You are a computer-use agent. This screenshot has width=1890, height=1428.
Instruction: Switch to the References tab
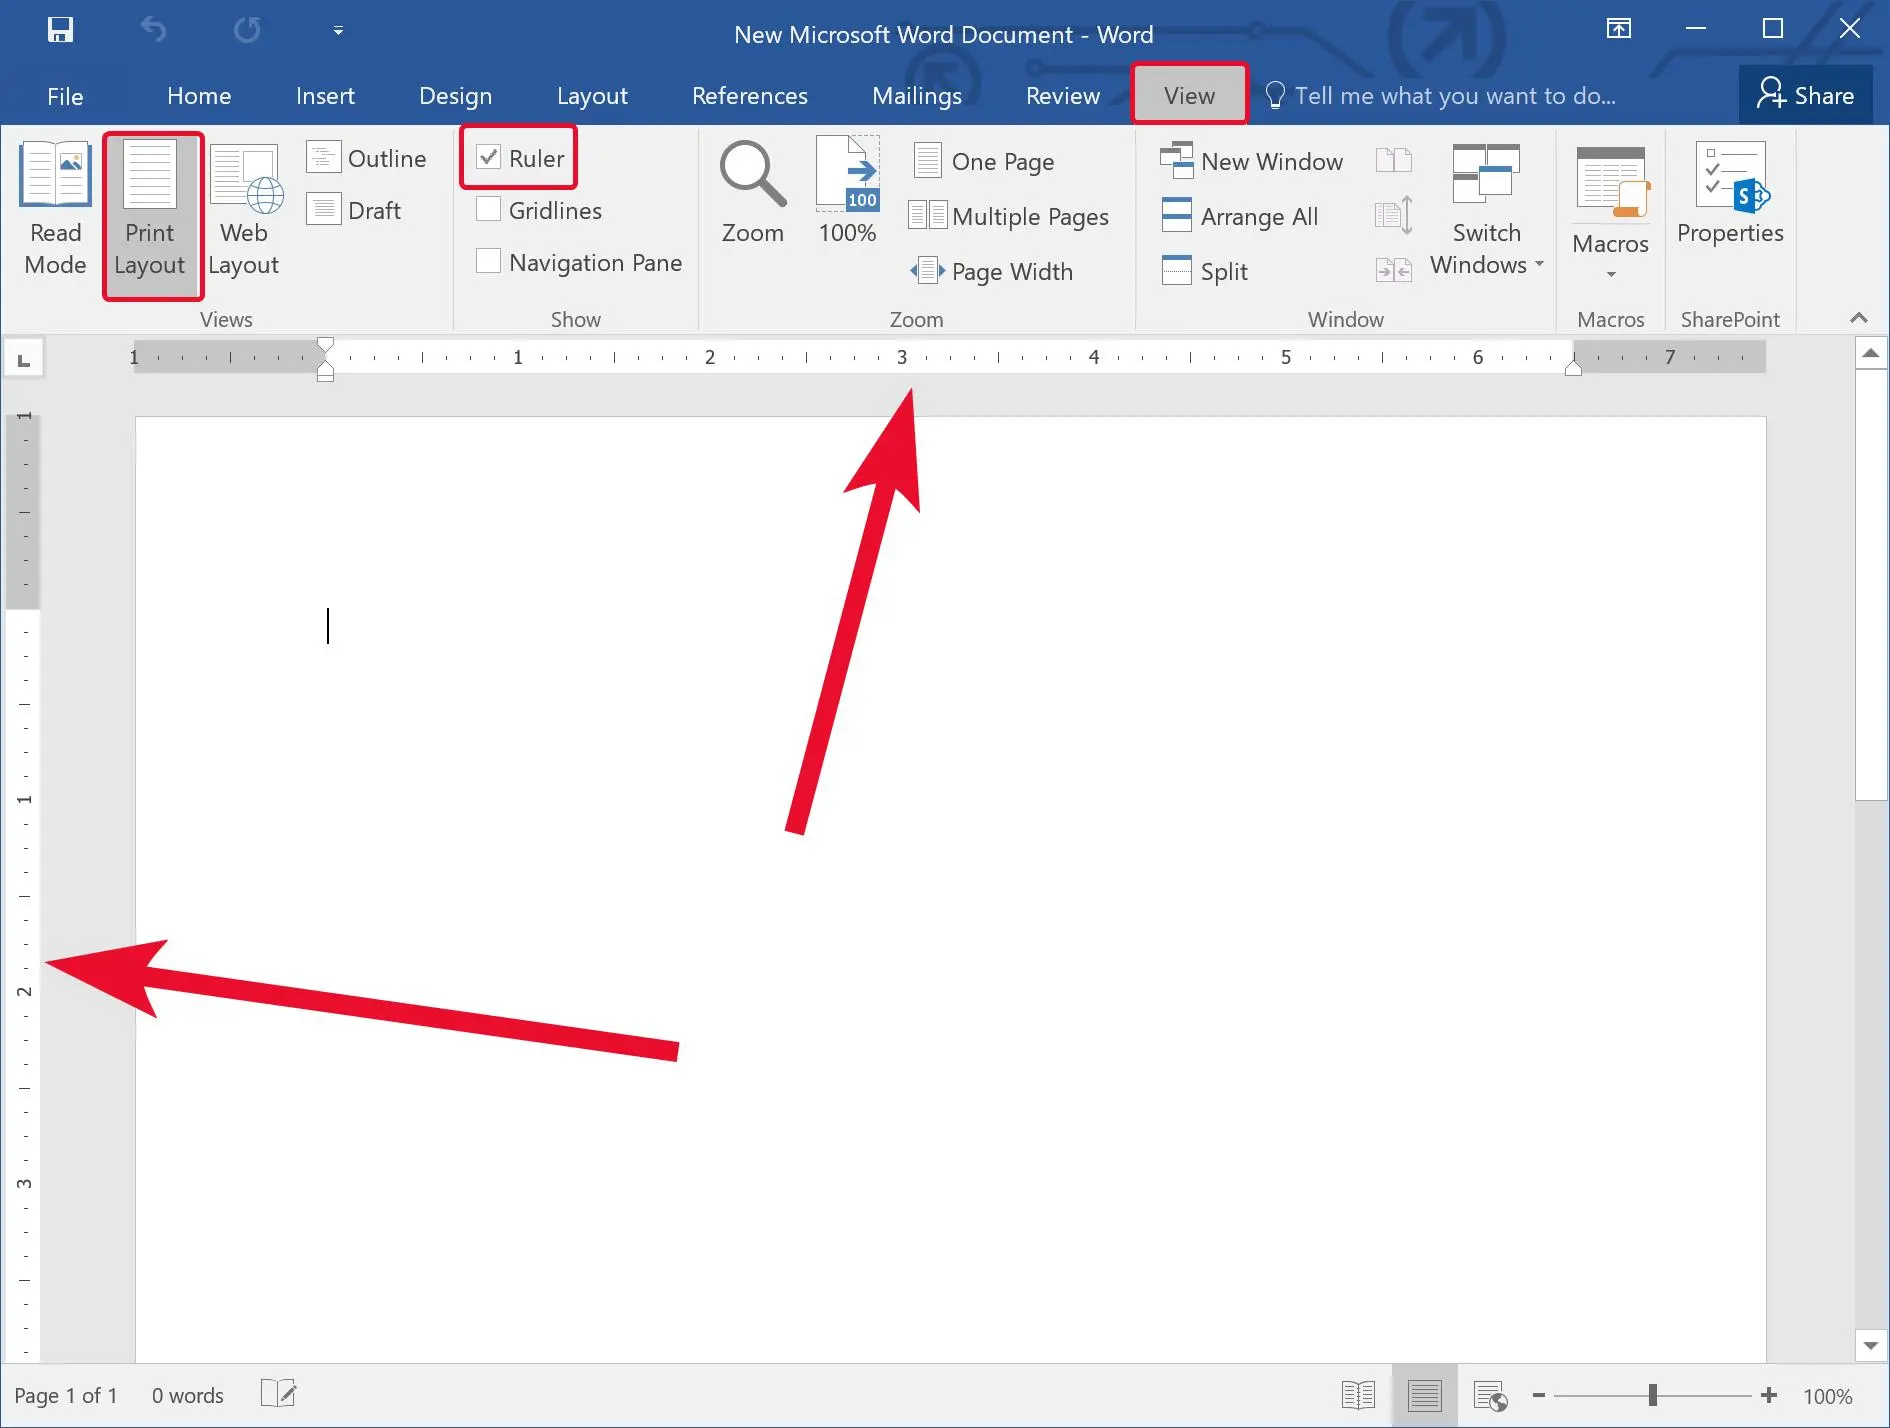[750, 96]
